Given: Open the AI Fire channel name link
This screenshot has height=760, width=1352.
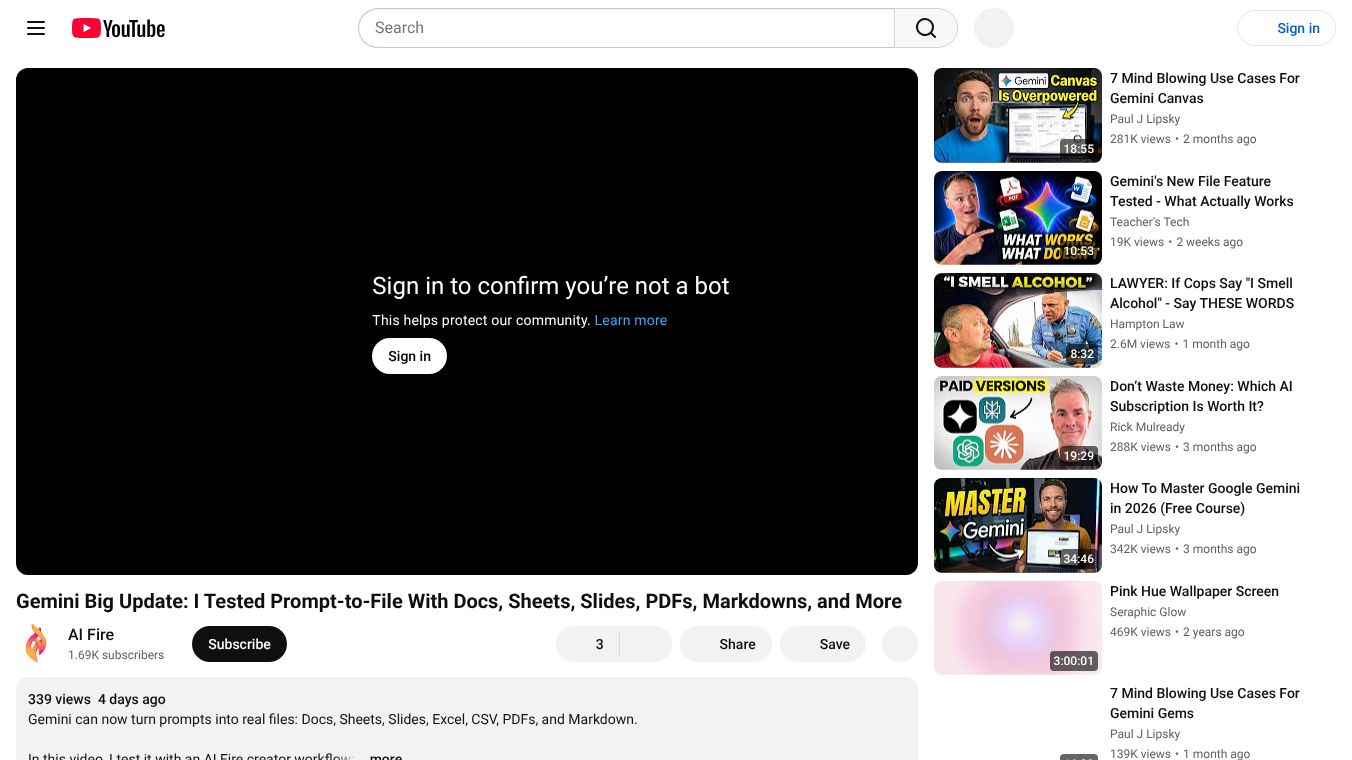Looking at the screenshot, I should point(91,634).
